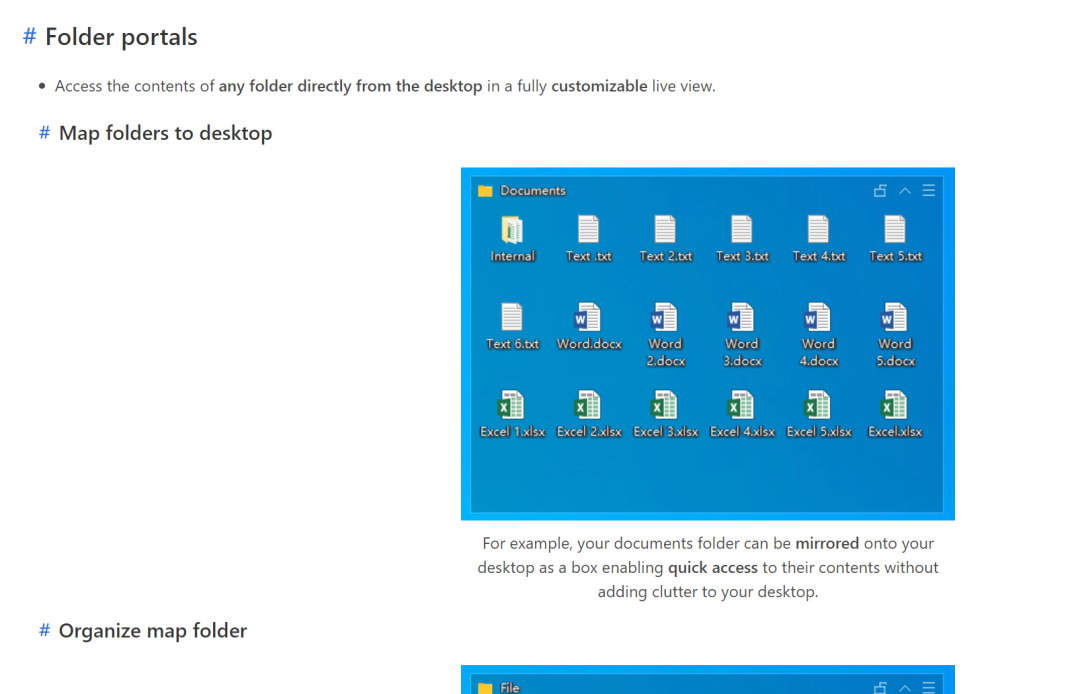1080x694 pixels.
Task: Select the Text 5.txt file icon
Action: click(x=895, y=230)
